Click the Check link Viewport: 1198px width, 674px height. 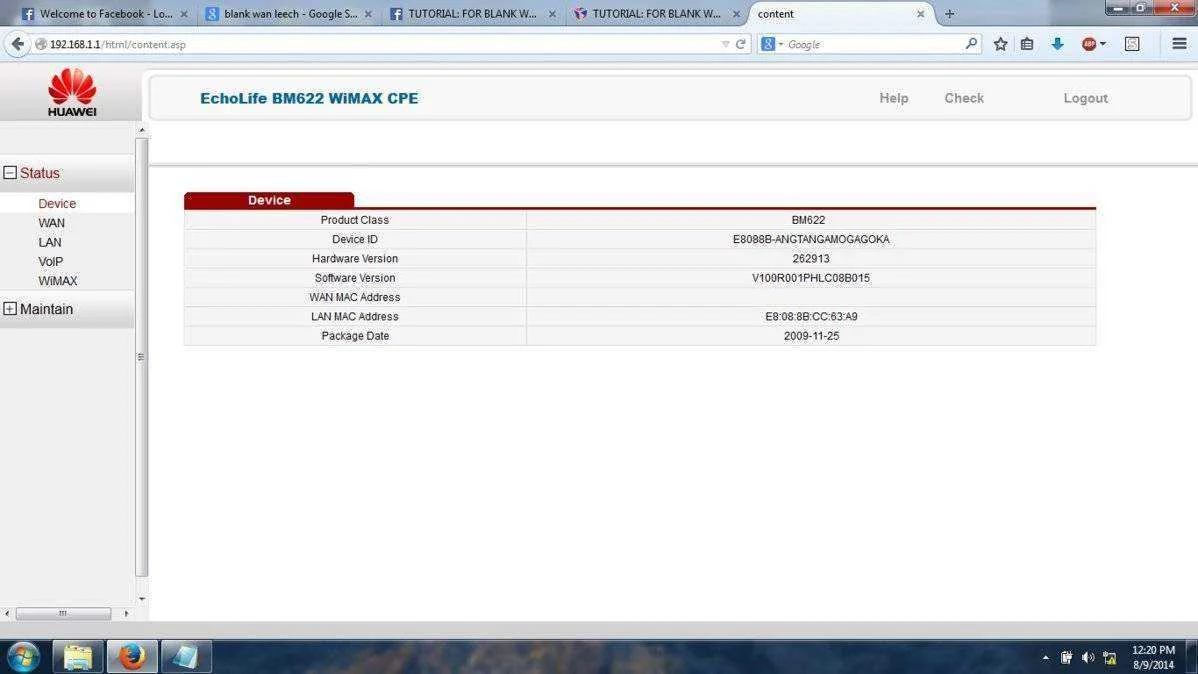963,98
